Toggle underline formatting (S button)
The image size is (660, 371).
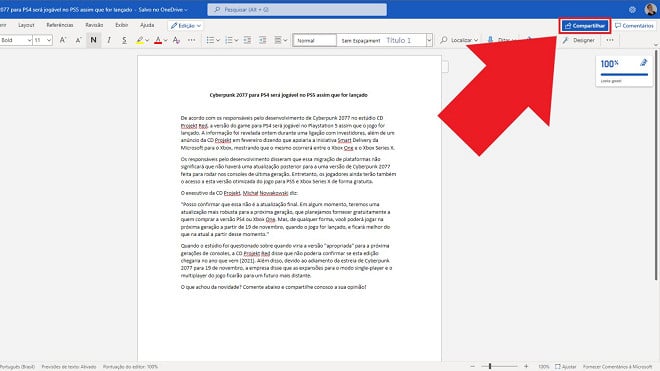pyautogui.click(x=124, y=40)
